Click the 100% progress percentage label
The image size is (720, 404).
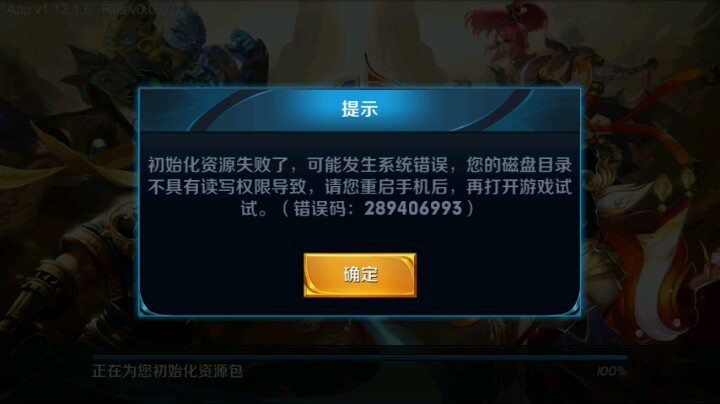coord(612,371)
